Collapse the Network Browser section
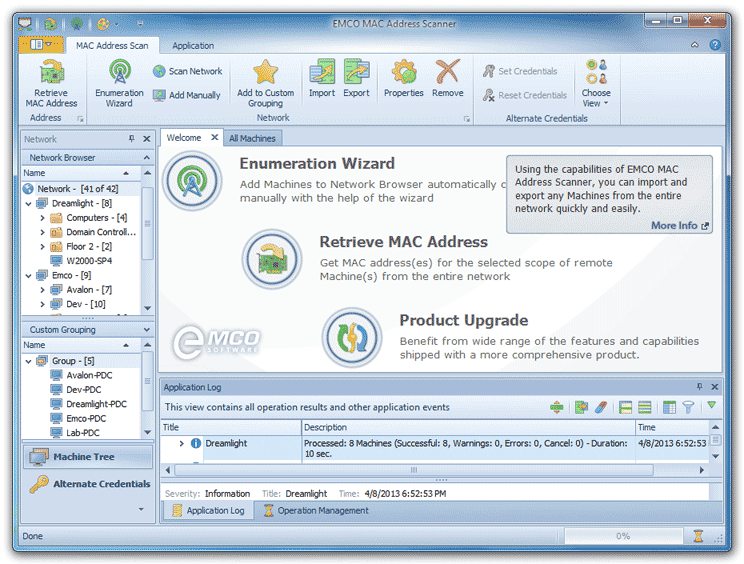This screenshot has height=564, width=744. 147,157
